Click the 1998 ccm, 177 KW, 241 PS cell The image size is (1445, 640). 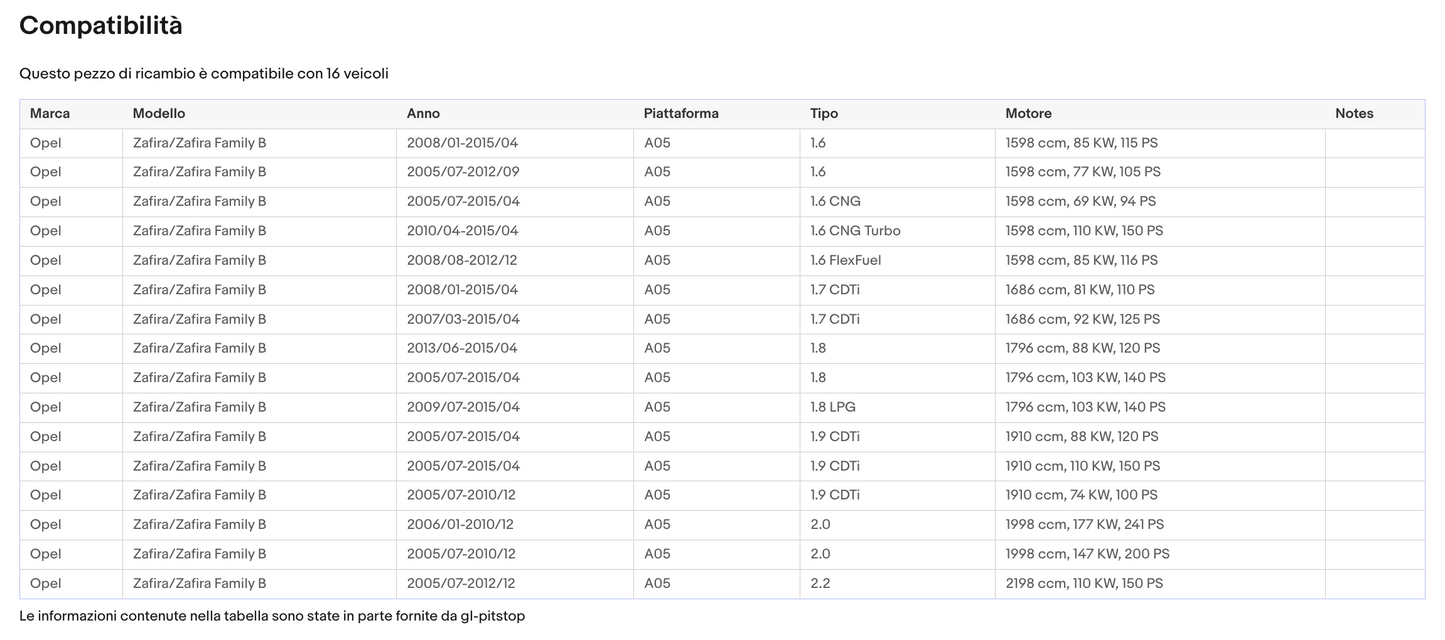click(x=1084, y=525)
